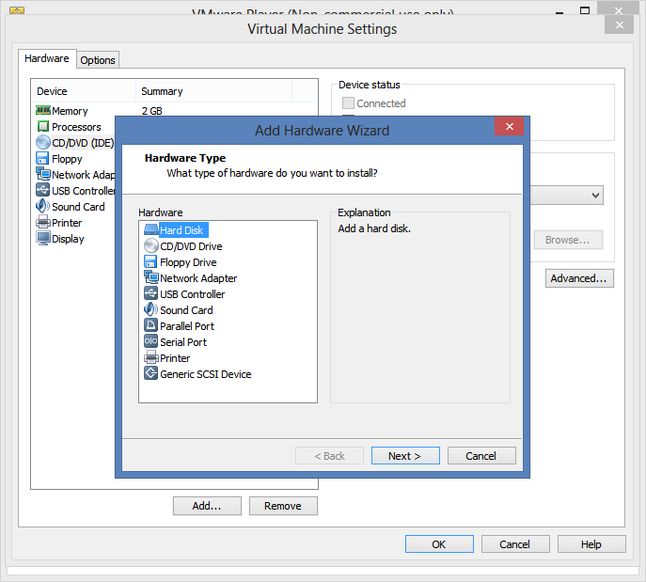Switch to the Hardware tab

[47, 58]
